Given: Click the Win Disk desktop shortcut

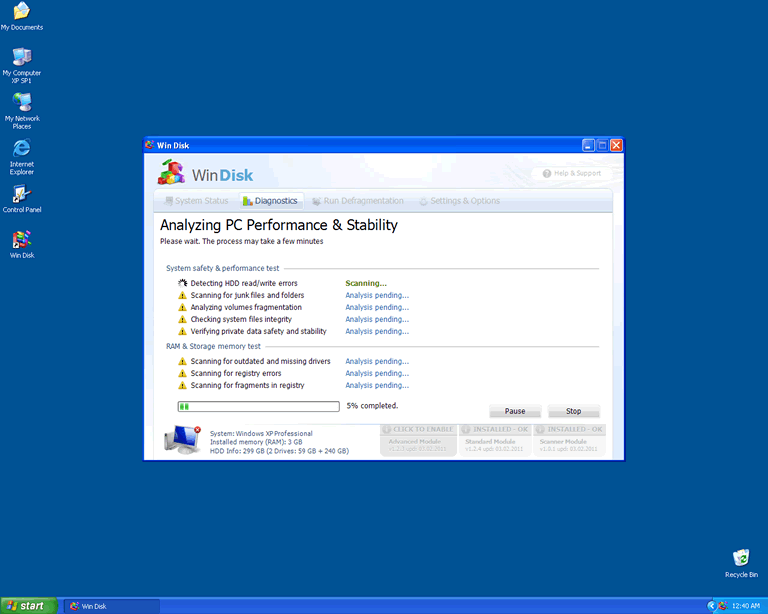Looking at the screenshot, I should pyautogui.click(x=21, y=240).
